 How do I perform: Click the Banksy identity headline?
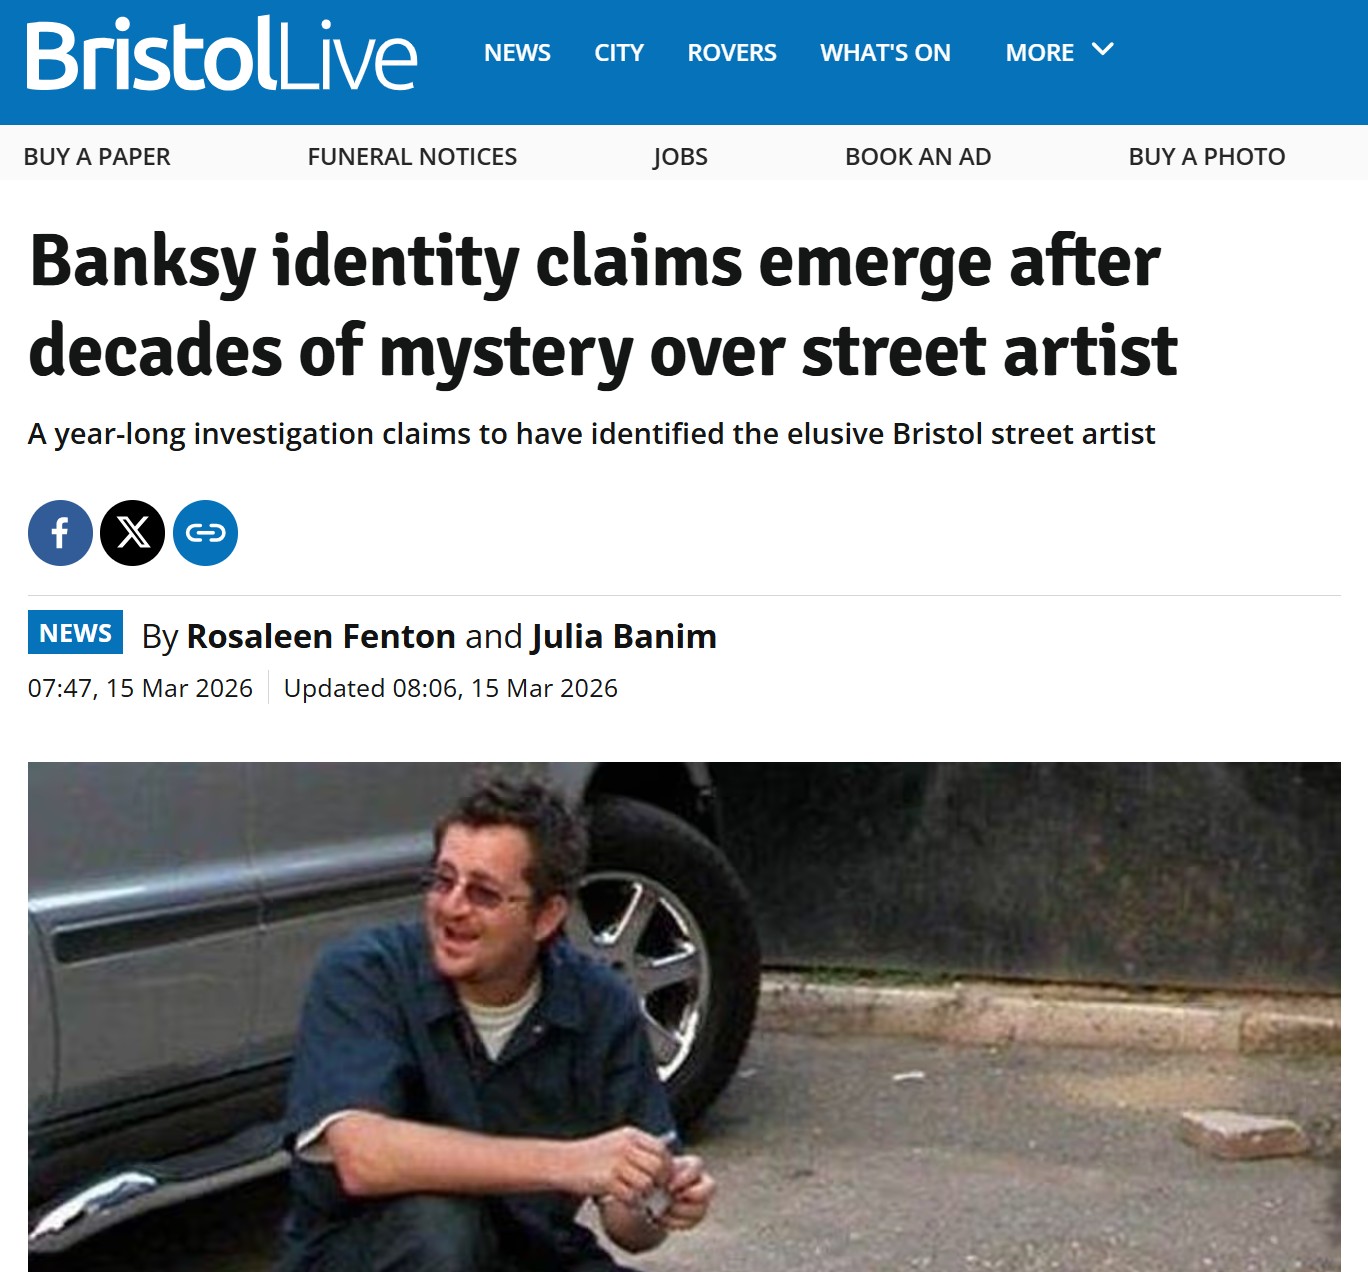pos(604,306)
